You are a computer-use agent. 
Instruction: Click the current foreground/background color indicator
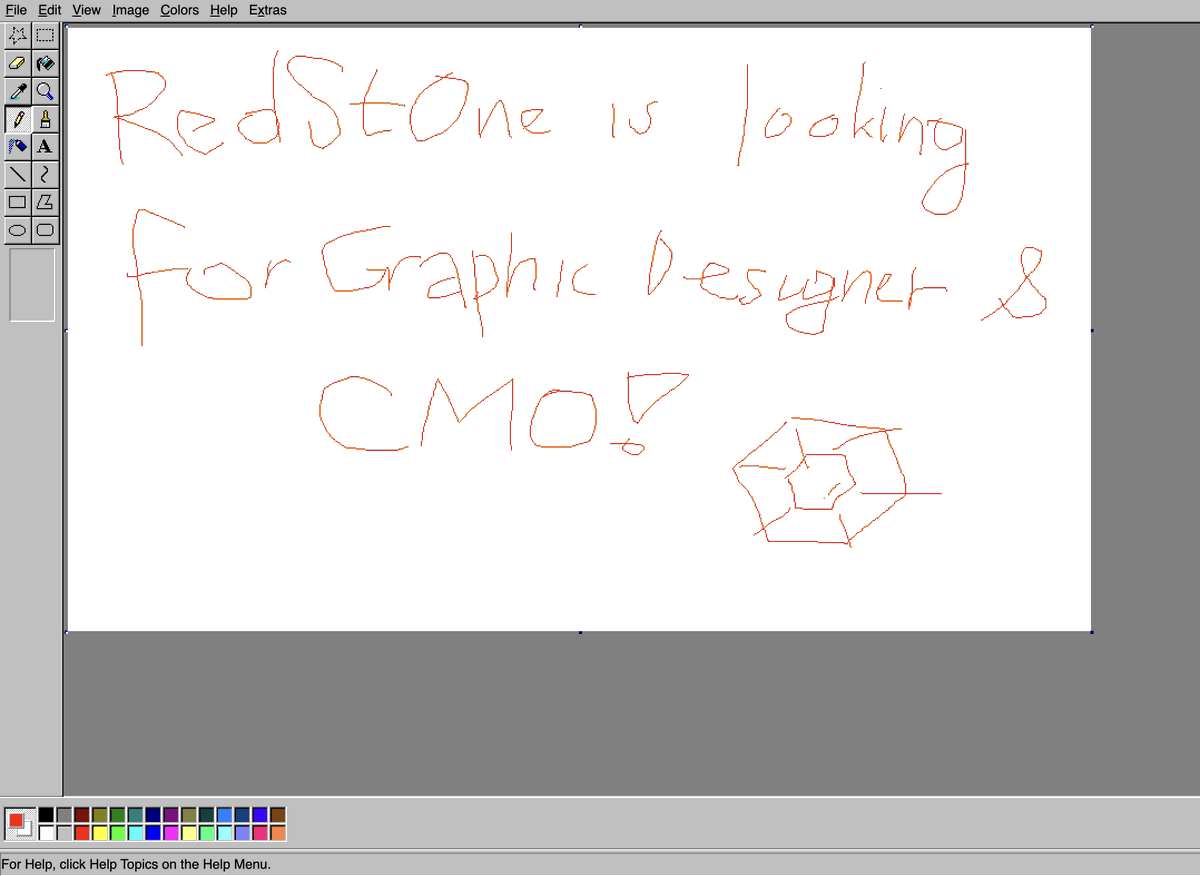pyautogui.click(x=20, y=824)
